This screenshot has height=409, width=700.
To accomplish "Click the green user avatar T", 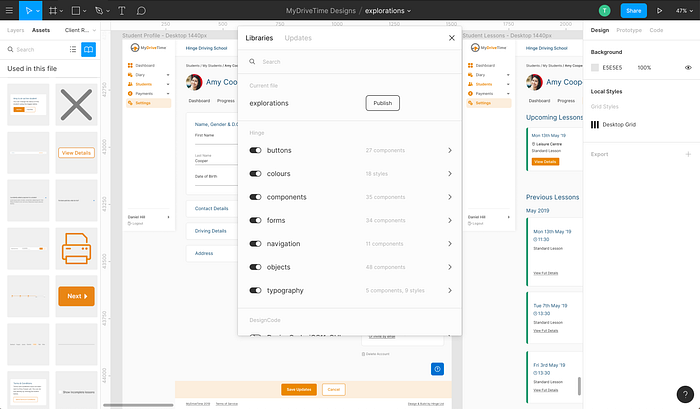I will pyautogui.click(x=604, y=11).
